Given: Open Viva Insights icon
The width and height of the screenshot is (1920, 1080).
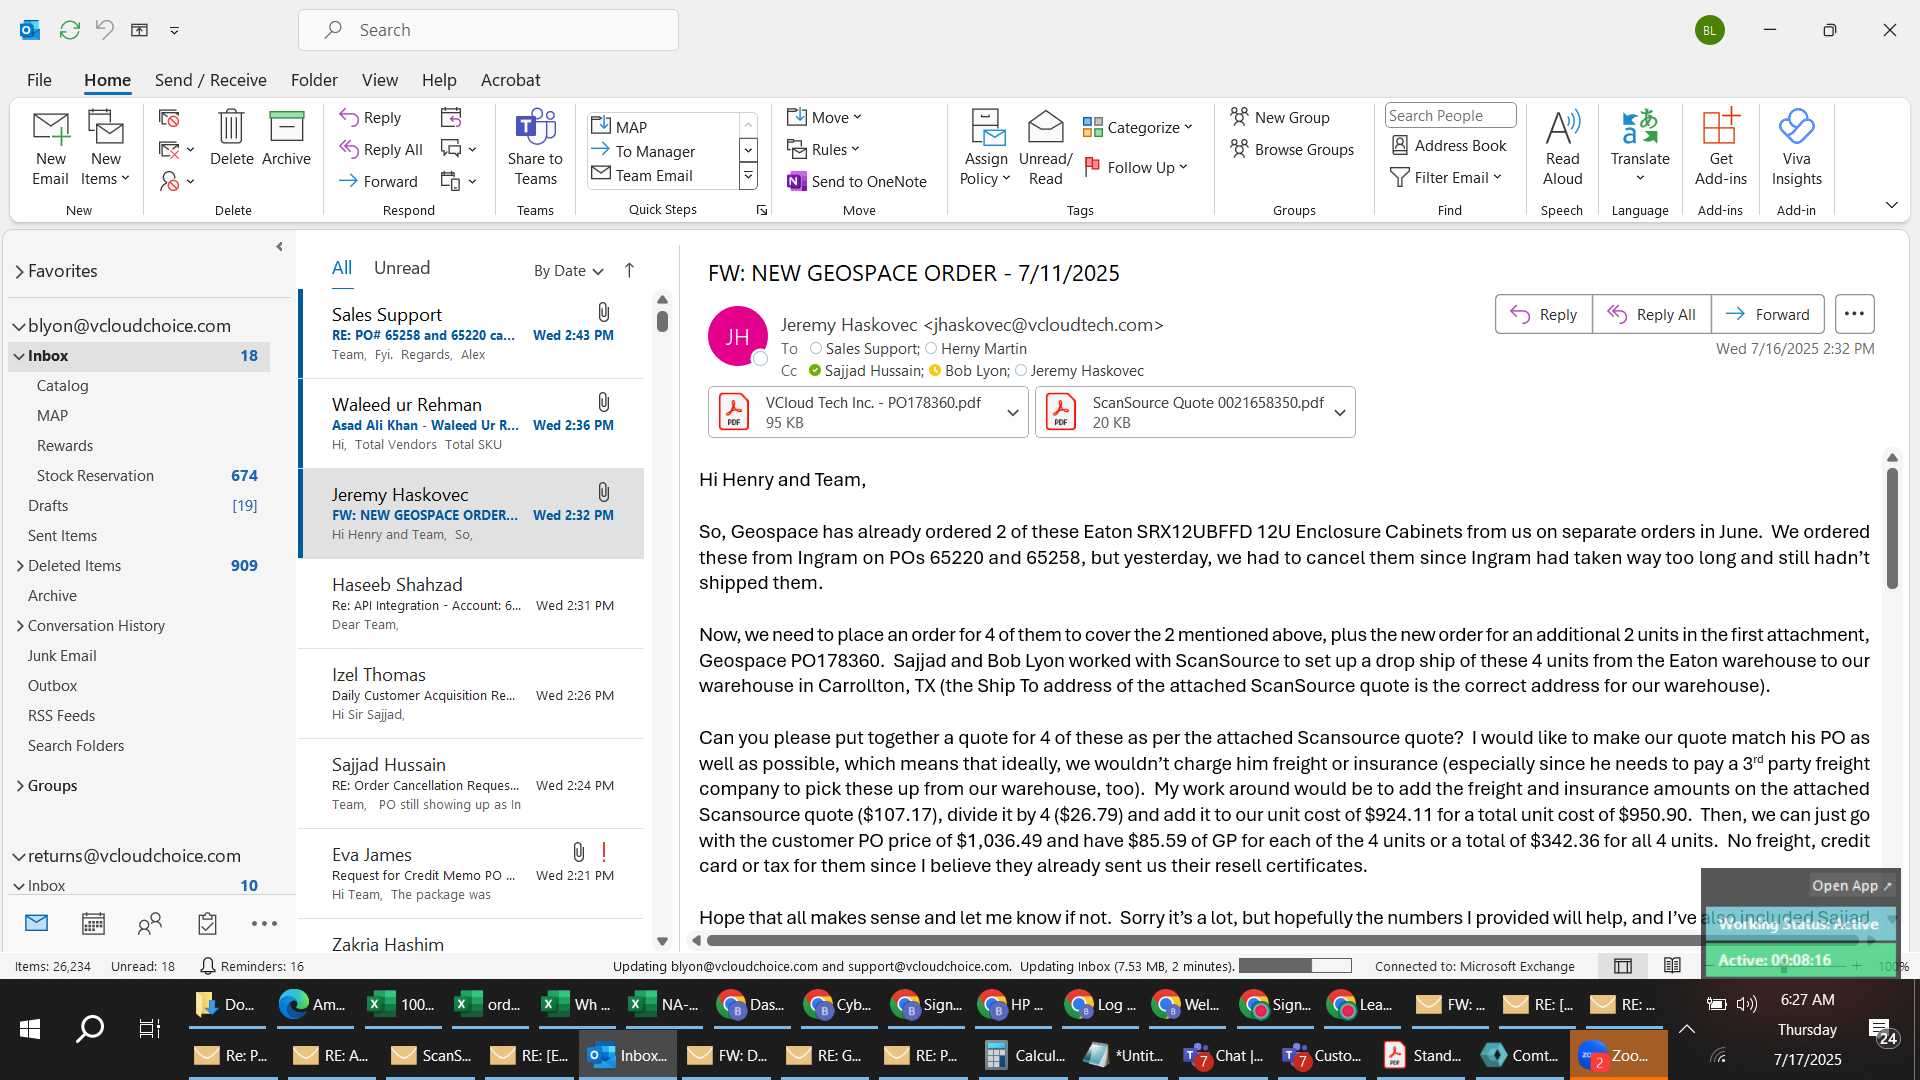Looking at the screenshot, I should (x=1796, y=127).
